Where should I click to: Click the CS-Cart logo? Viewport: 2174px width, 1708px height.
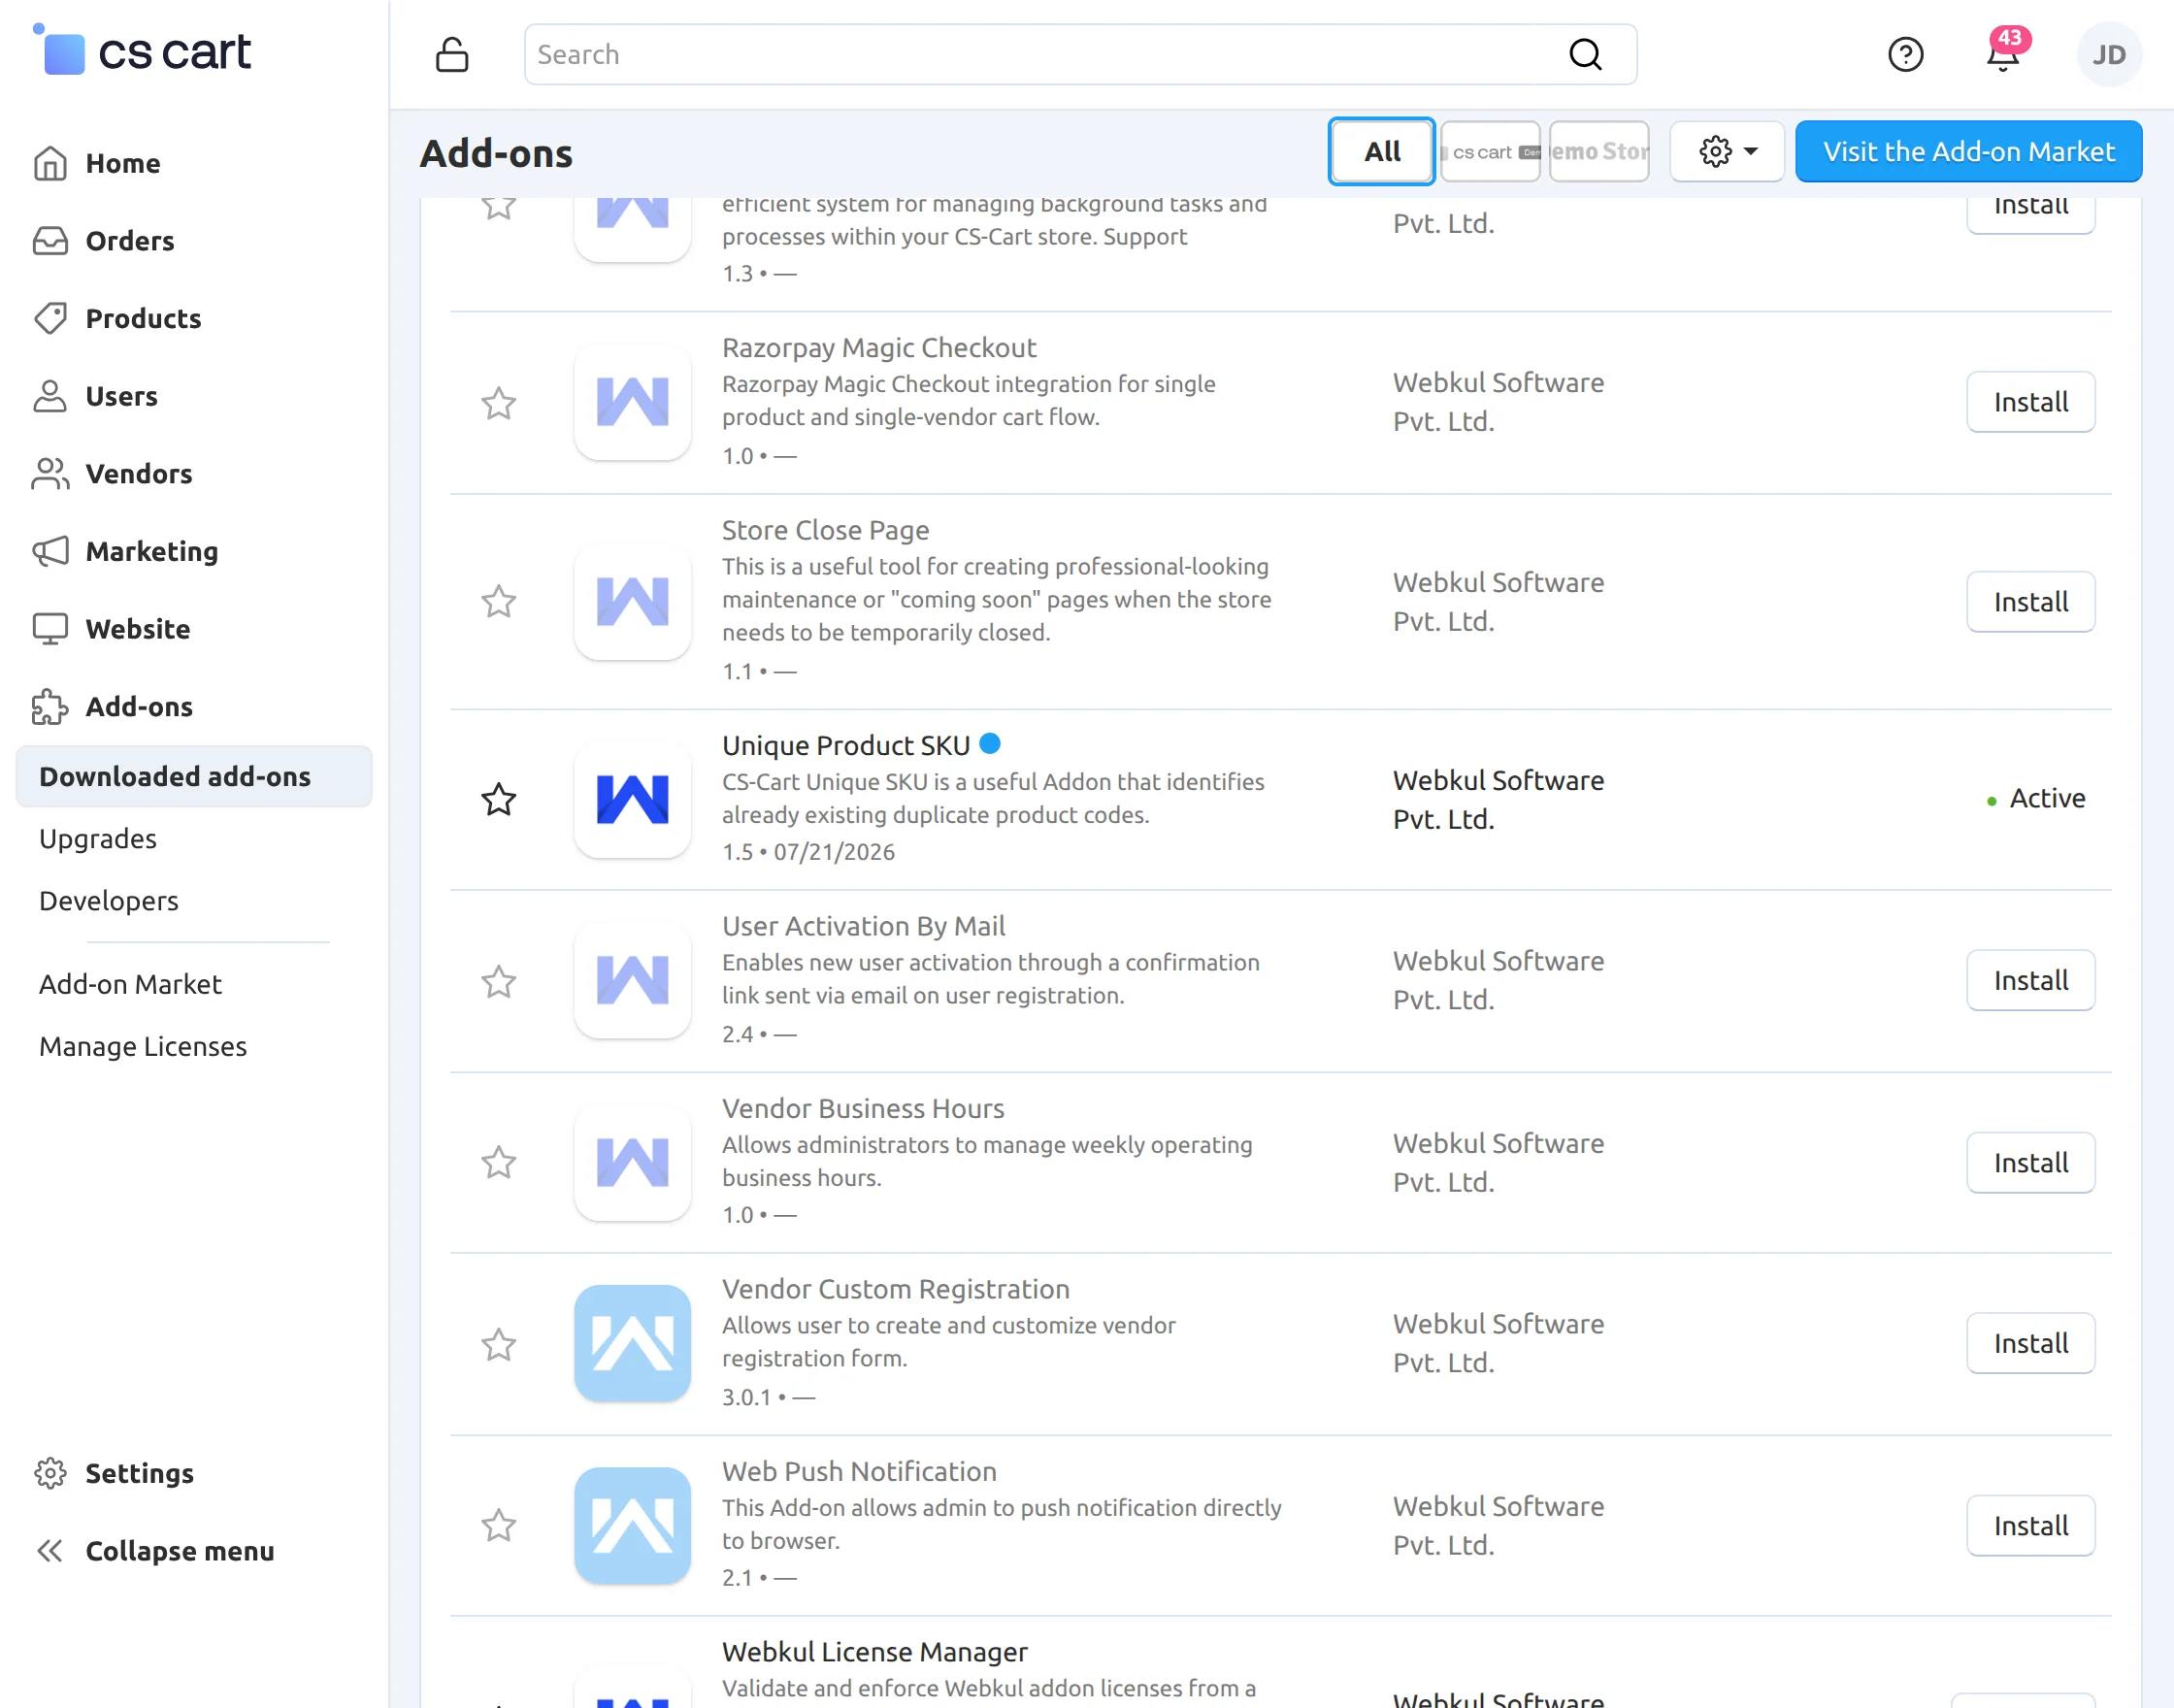(141, 50)
